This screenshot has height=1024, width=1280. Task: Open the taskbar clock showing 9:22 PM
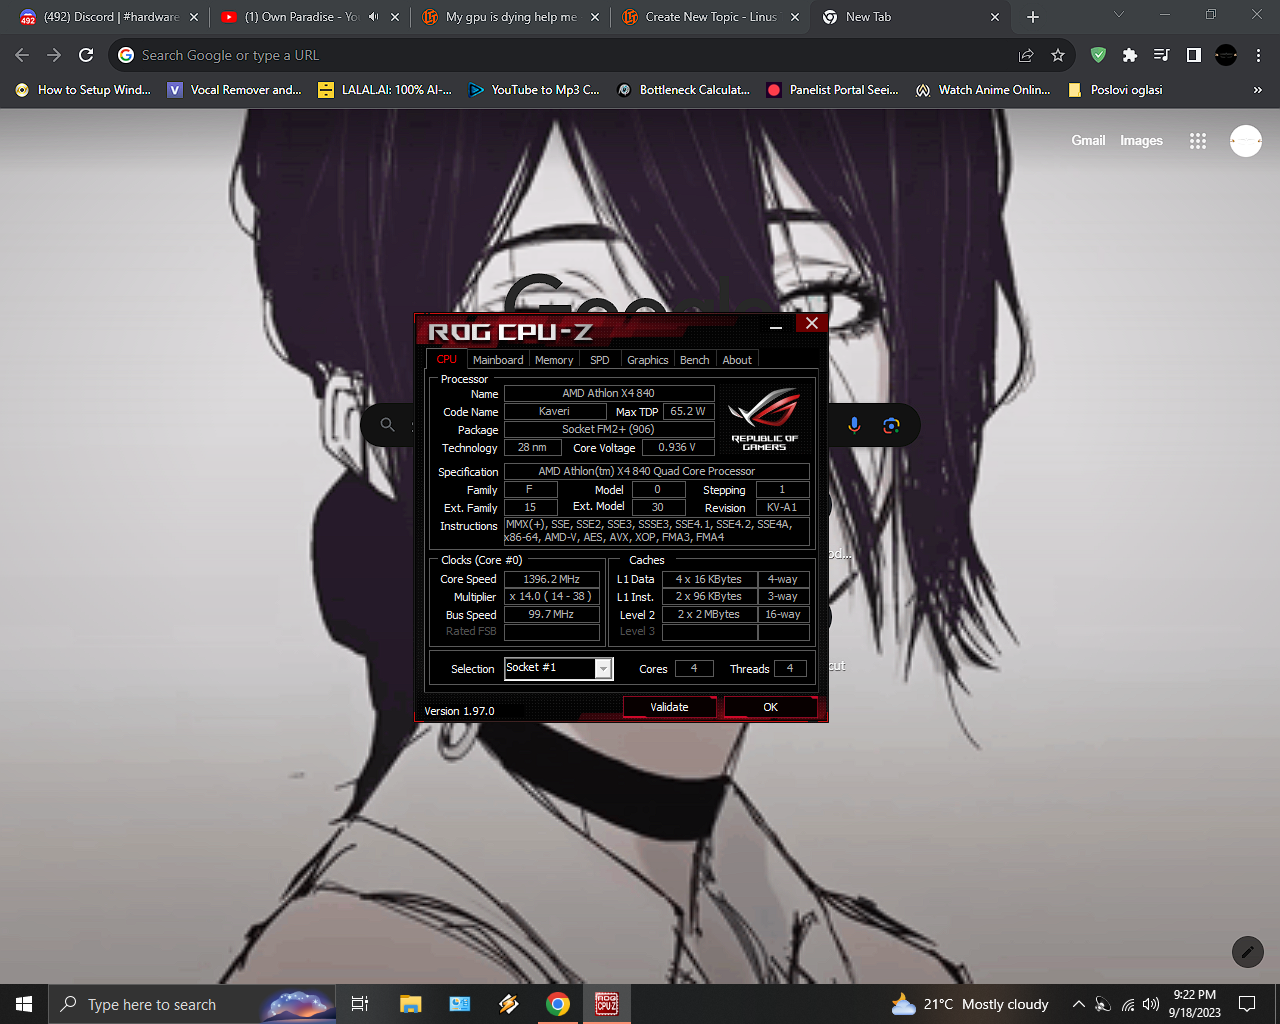(1195, 1004)
